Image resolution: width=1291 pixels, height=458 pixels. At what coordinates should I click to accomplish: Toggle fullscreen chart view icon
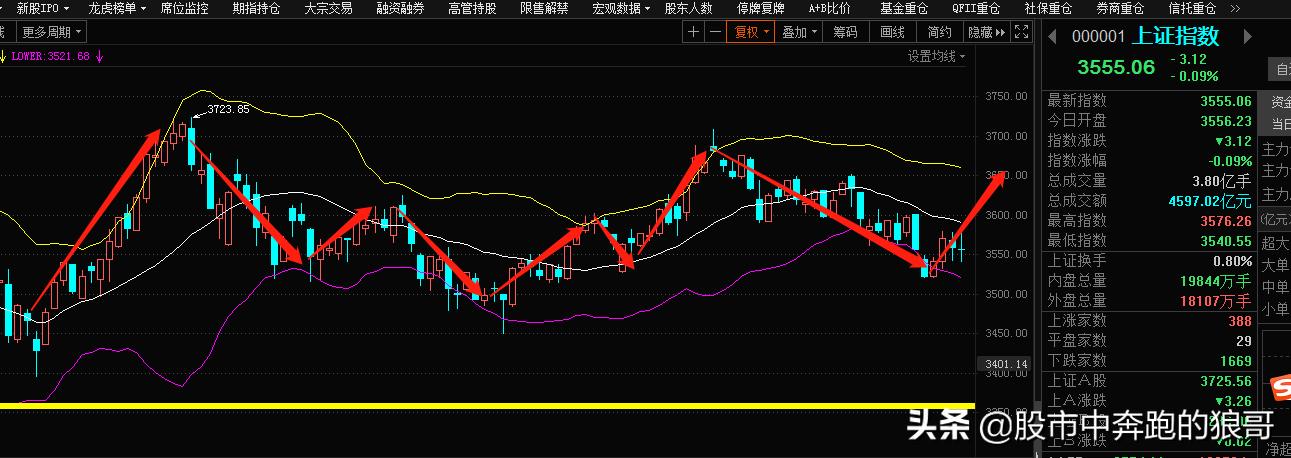click(1021, 32)
